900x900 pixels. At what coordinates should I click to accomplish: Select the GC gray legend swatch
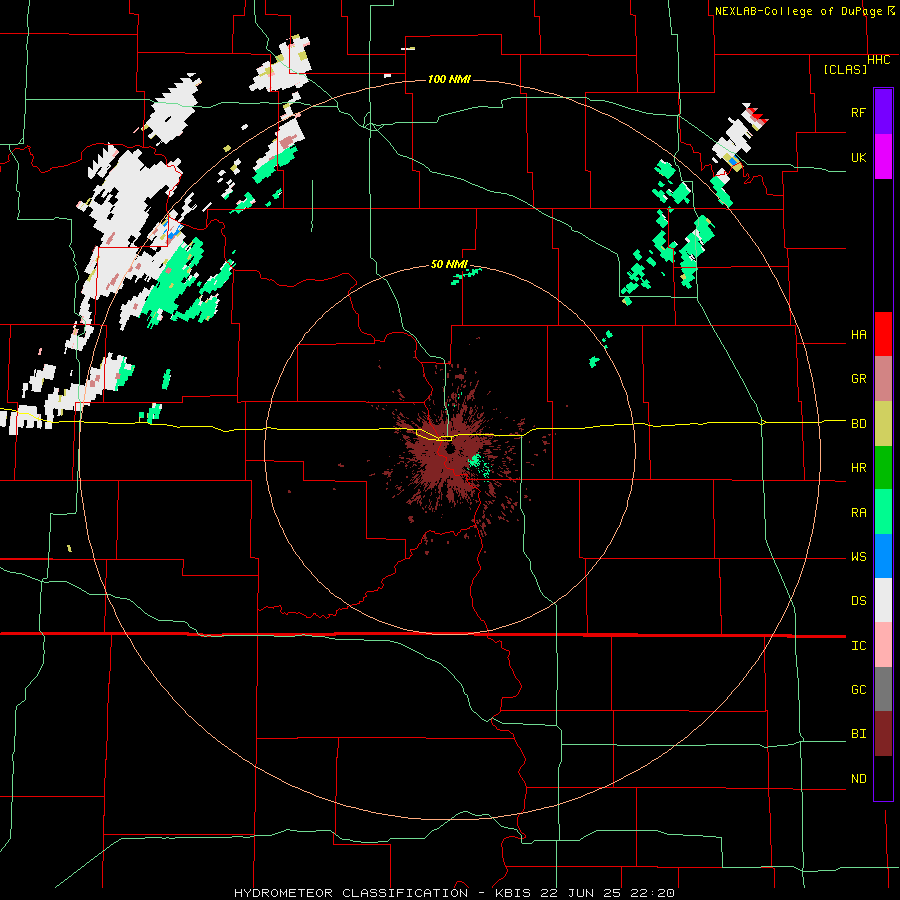click(883, 689)
